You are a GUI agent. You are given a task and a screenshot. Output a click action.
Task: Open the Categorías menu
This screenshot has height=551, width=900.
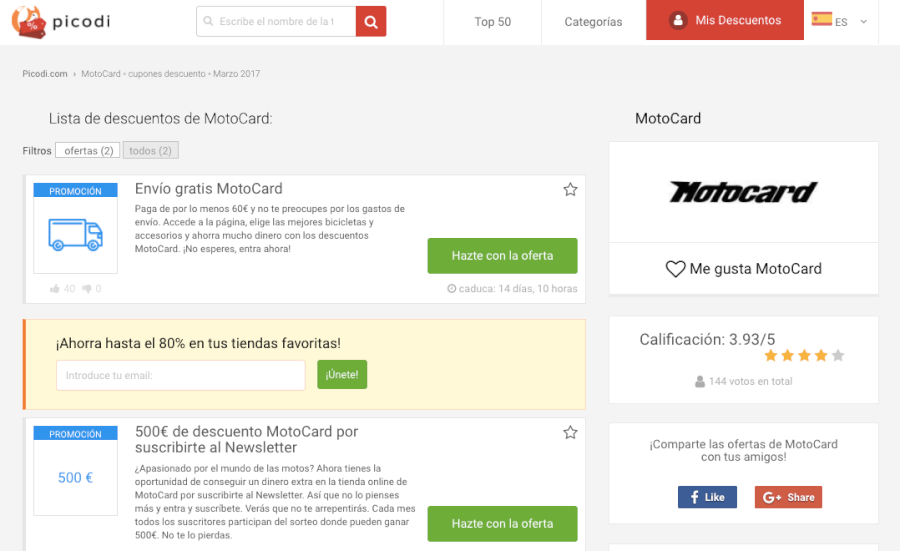click(593, 21)
